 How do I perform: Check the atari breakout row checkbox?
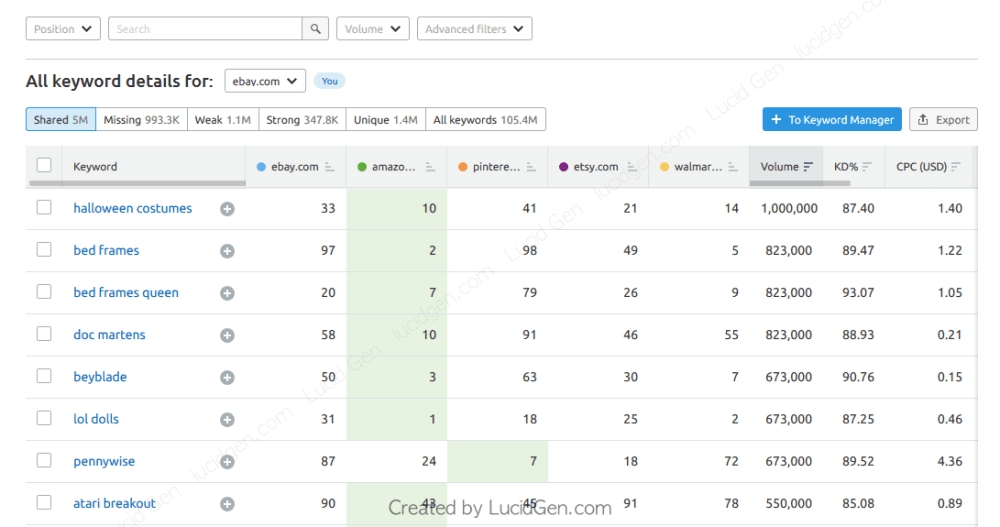point(44,502)
